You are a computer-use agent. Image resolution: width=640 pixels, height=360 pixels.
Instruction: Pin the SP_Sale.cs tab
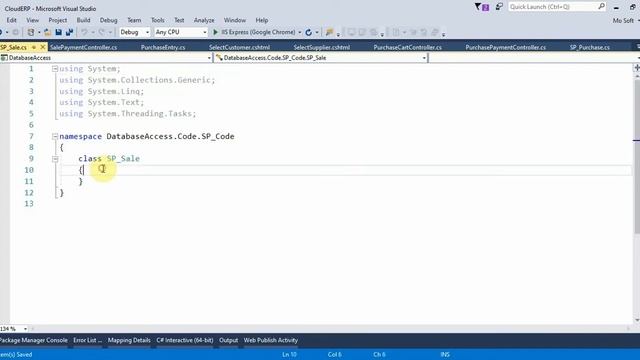(x=34, y=47)
